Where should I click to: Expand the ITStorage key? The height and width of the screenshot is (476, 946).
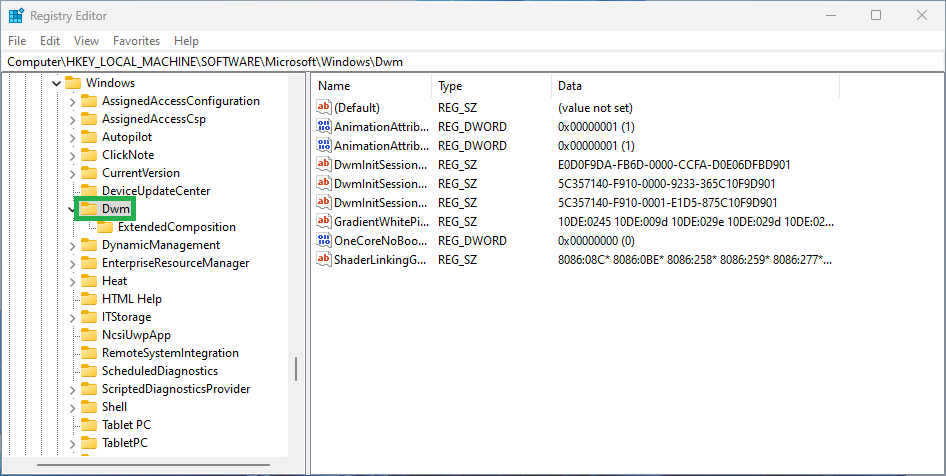coord(72,318)
